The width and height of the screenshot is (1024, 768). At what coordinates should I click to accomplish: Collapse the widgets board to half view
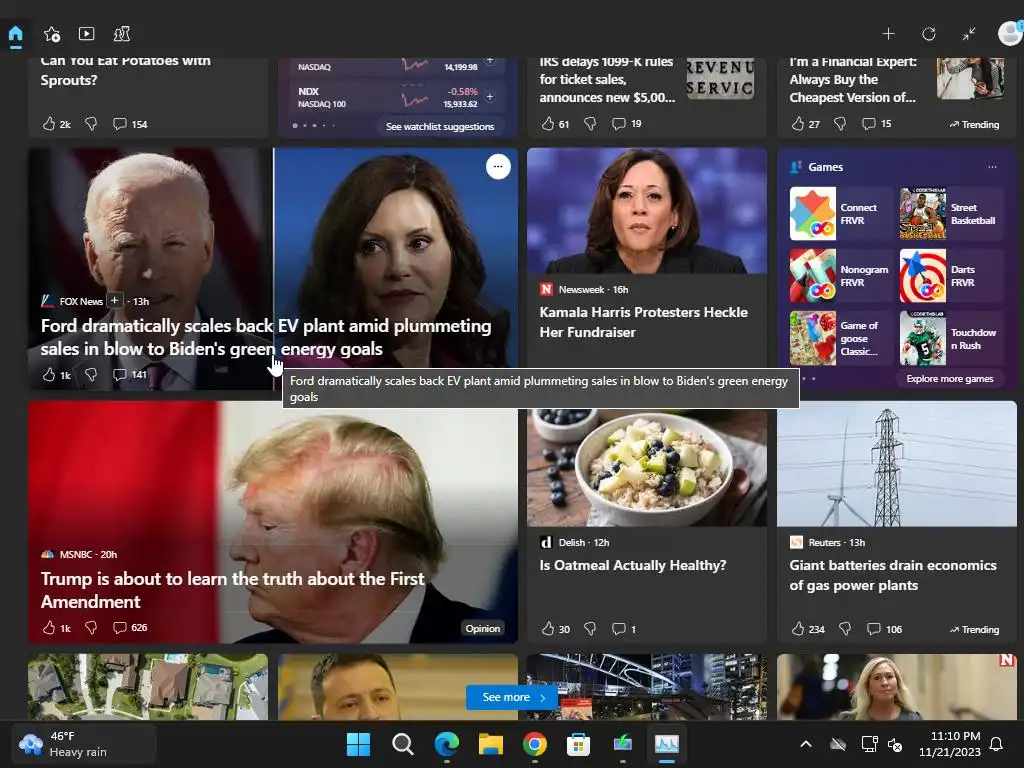(x=969, y=34)
